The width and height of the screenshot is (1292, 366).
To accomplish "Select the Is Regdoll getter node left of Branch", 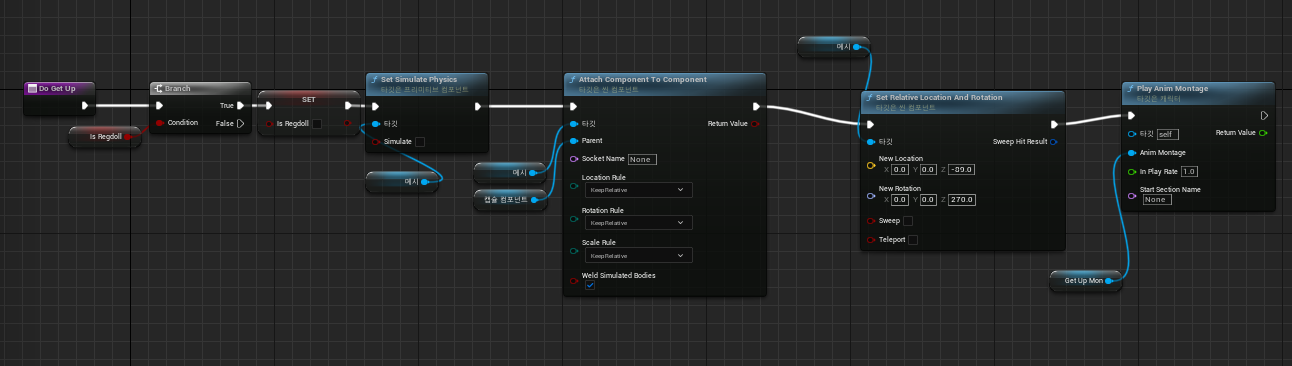I will click(105, 136).
